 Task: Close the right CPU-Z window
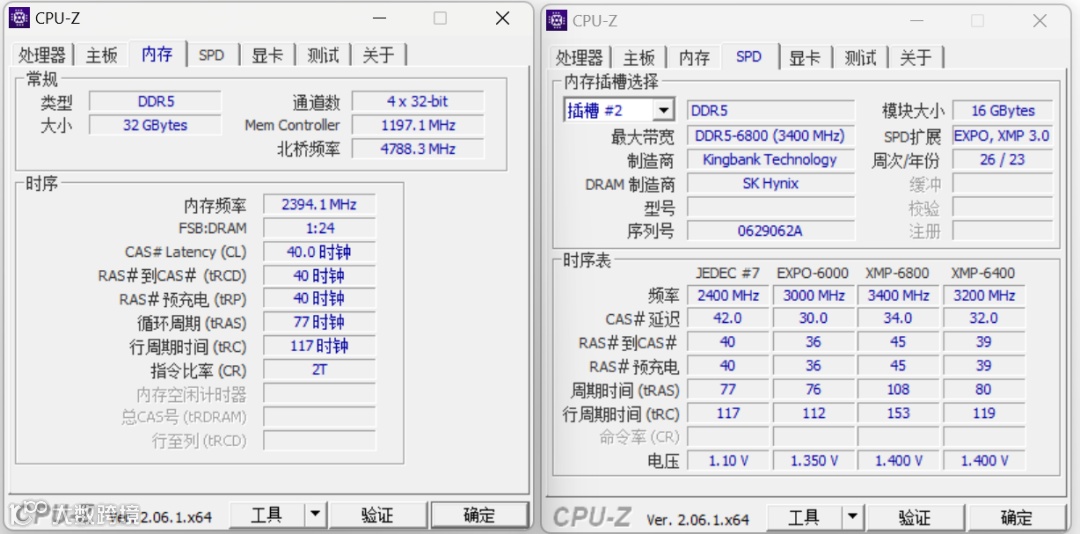(x=1040, y=21)
